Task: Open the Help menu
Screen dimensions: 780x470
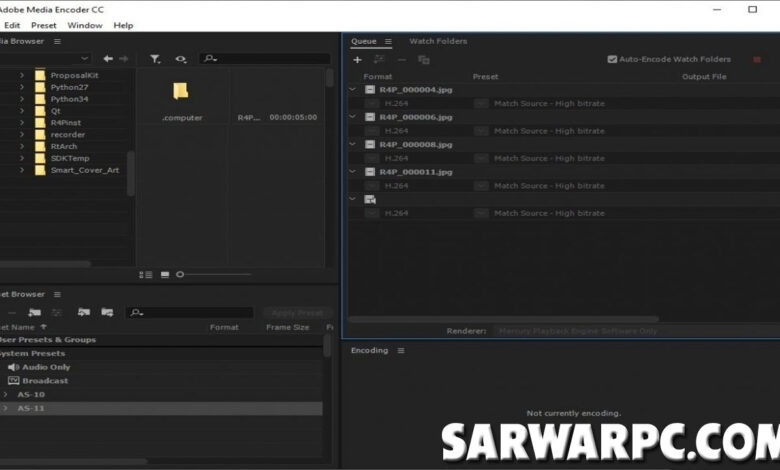Action: tap(123, 25)
